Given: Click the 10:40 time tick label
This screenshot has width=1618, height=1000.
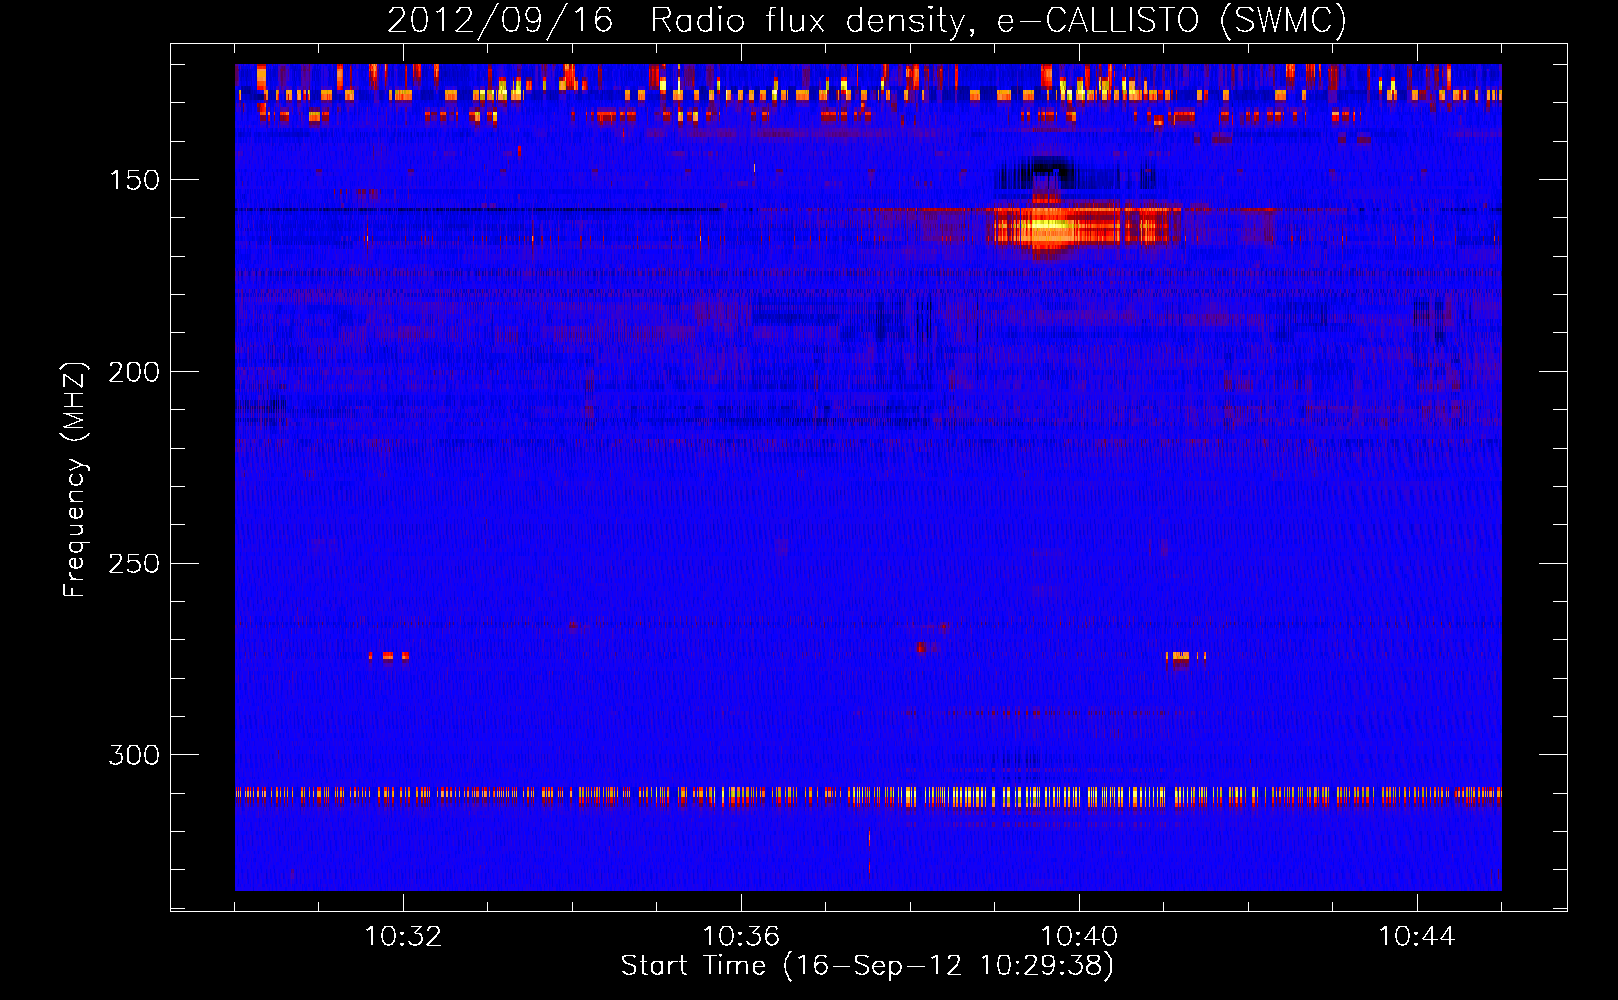Looking at the screenshot, I should pos(1079,937).
